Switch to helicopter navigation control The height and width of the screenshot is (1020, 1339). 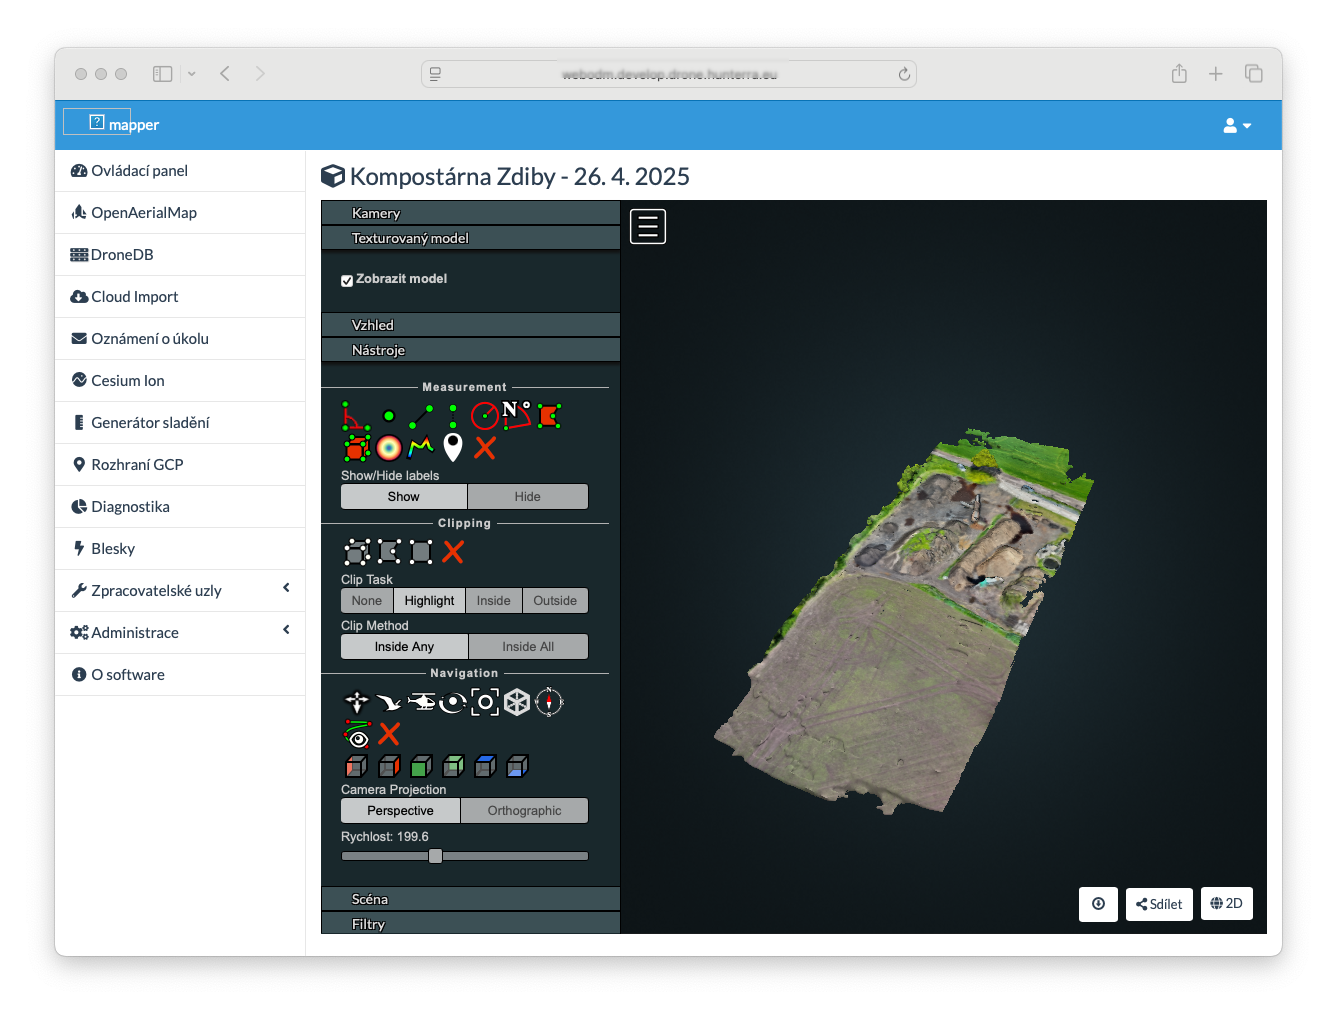(421, 702)
